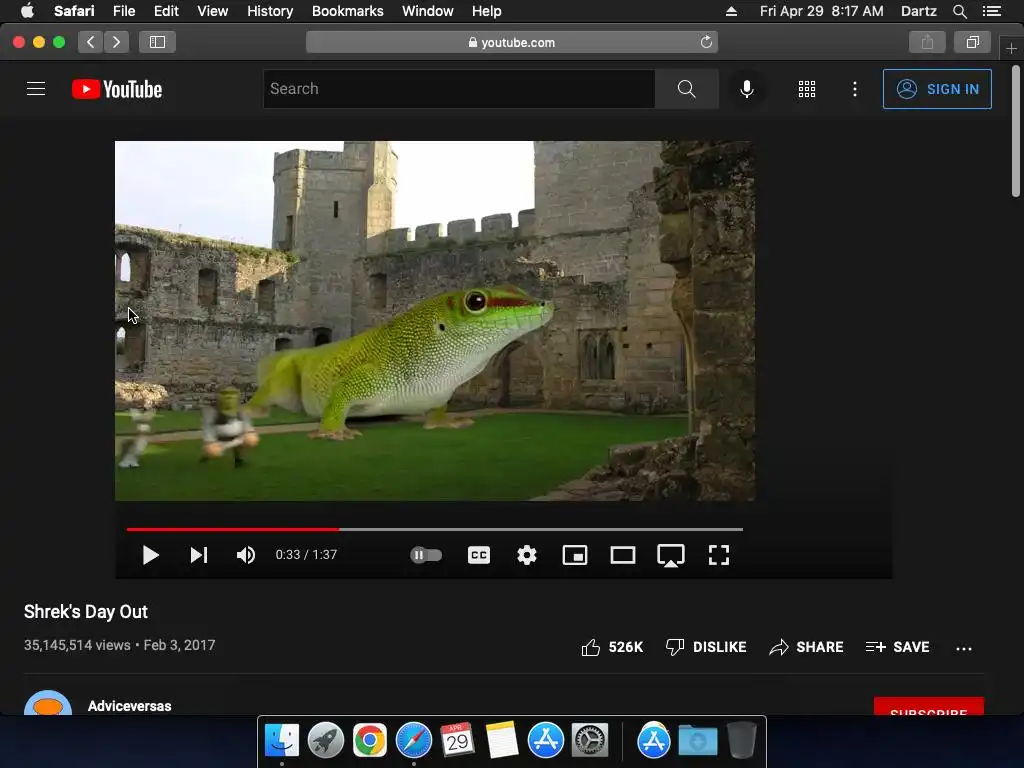Show all Safari tabs overview
This screenshot has height=768, width=1024.
click(x=972, y=42)
